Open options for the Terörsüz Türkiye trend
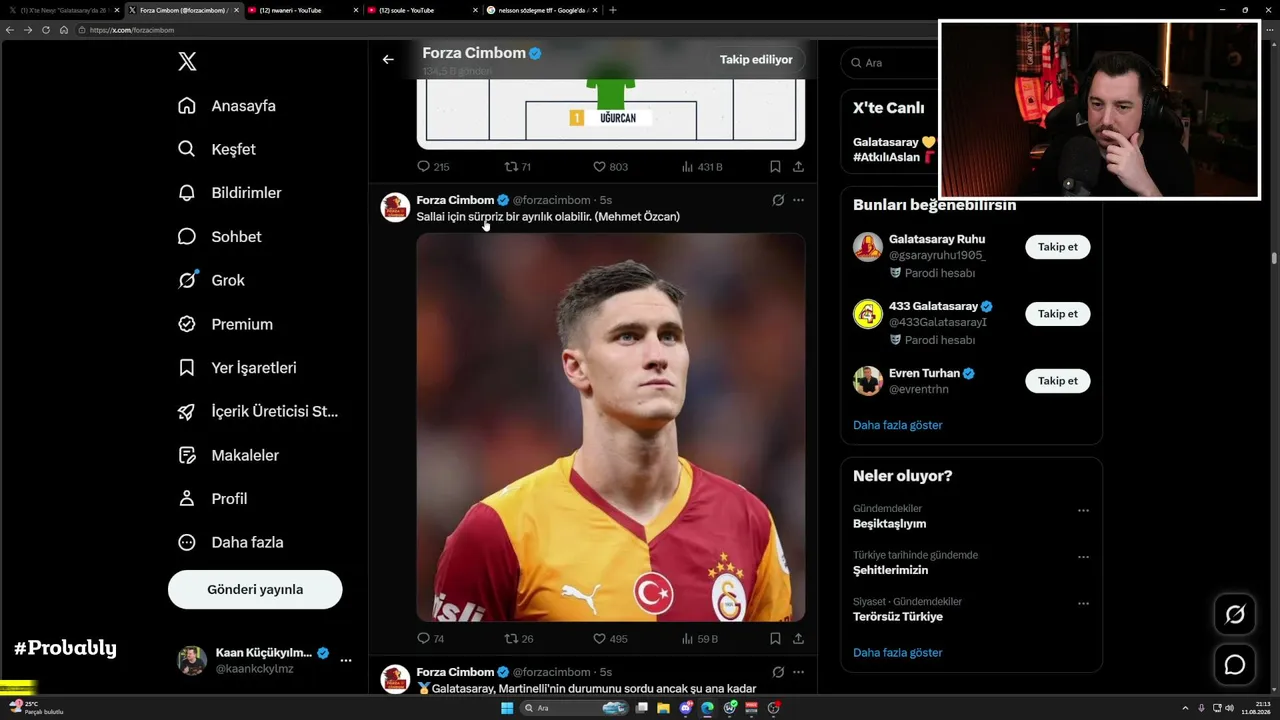Viewport: 1280px width, 720px height. click(x=1083, y=603)
